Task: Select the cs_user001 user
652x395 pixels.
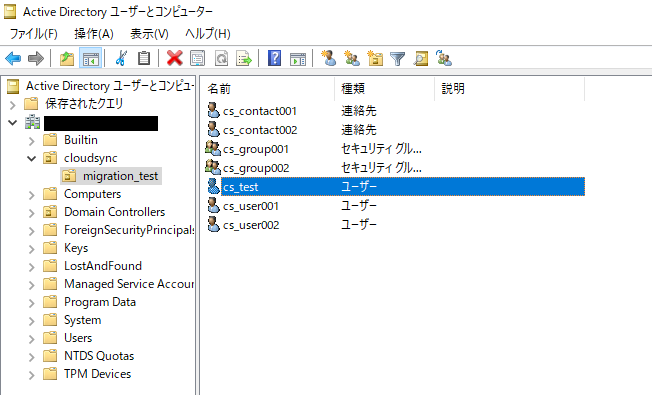Action: (x=251, y=206)
